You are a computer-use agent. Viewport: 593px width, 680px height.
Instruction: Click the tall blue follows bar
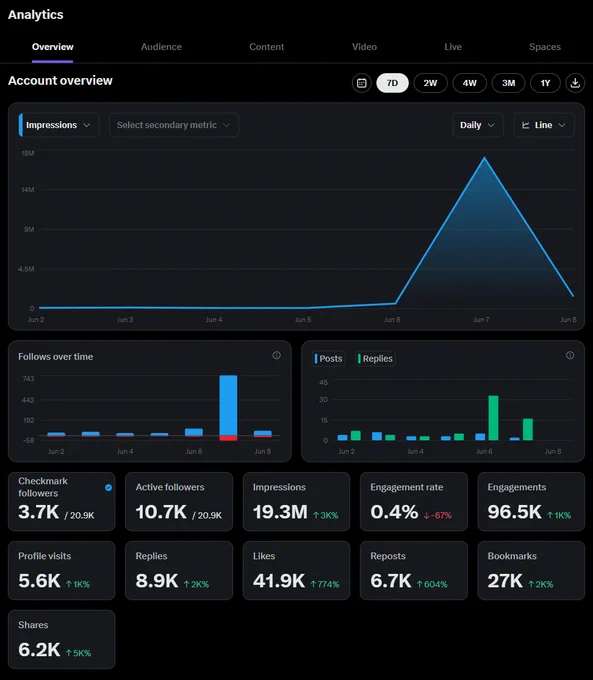[228, 405]
